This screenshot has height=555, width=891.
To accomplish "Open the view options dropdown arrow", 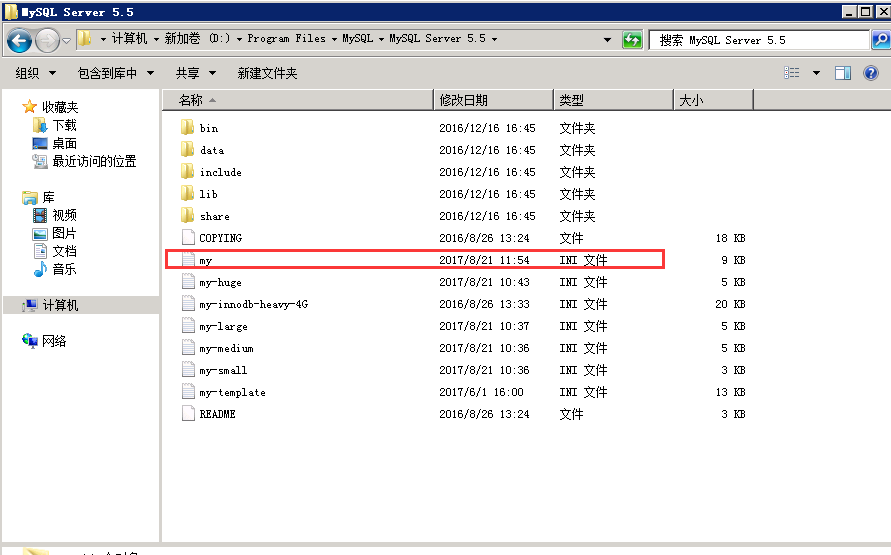I will coord(816,73).
